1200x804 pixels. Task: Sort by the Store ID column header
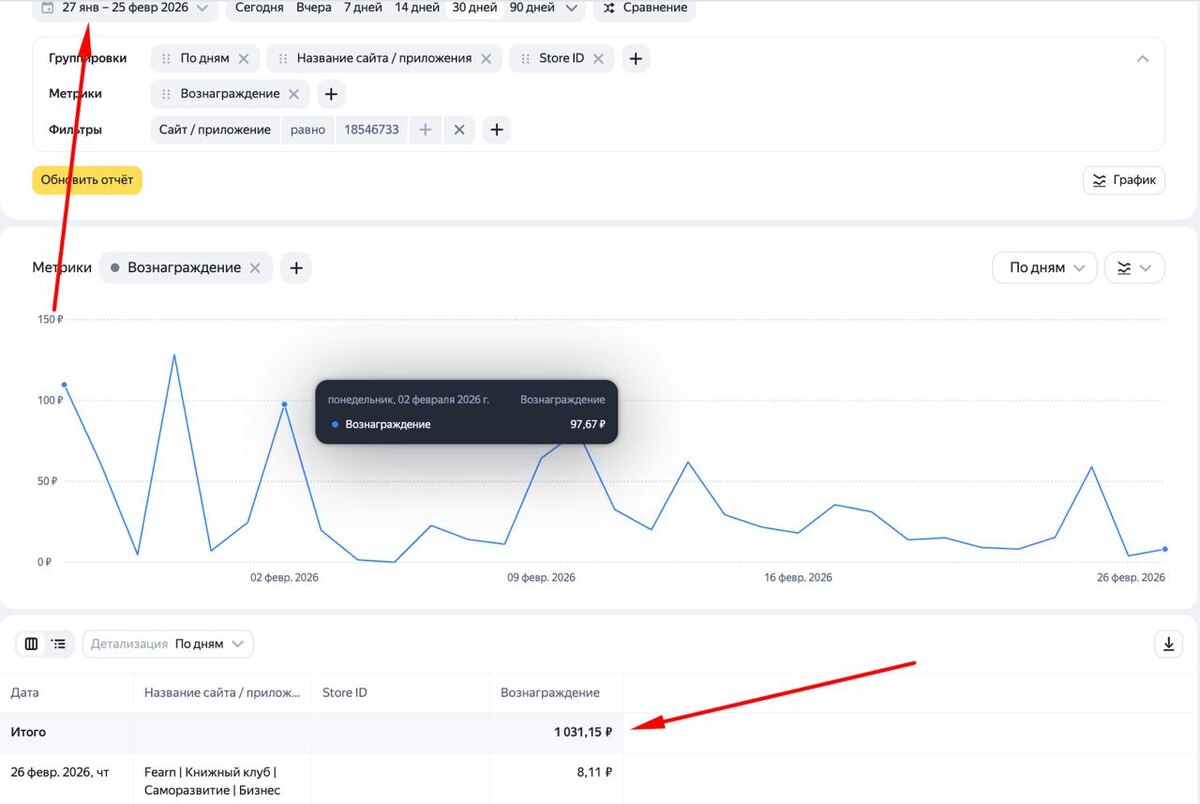[x=344, y=692]
